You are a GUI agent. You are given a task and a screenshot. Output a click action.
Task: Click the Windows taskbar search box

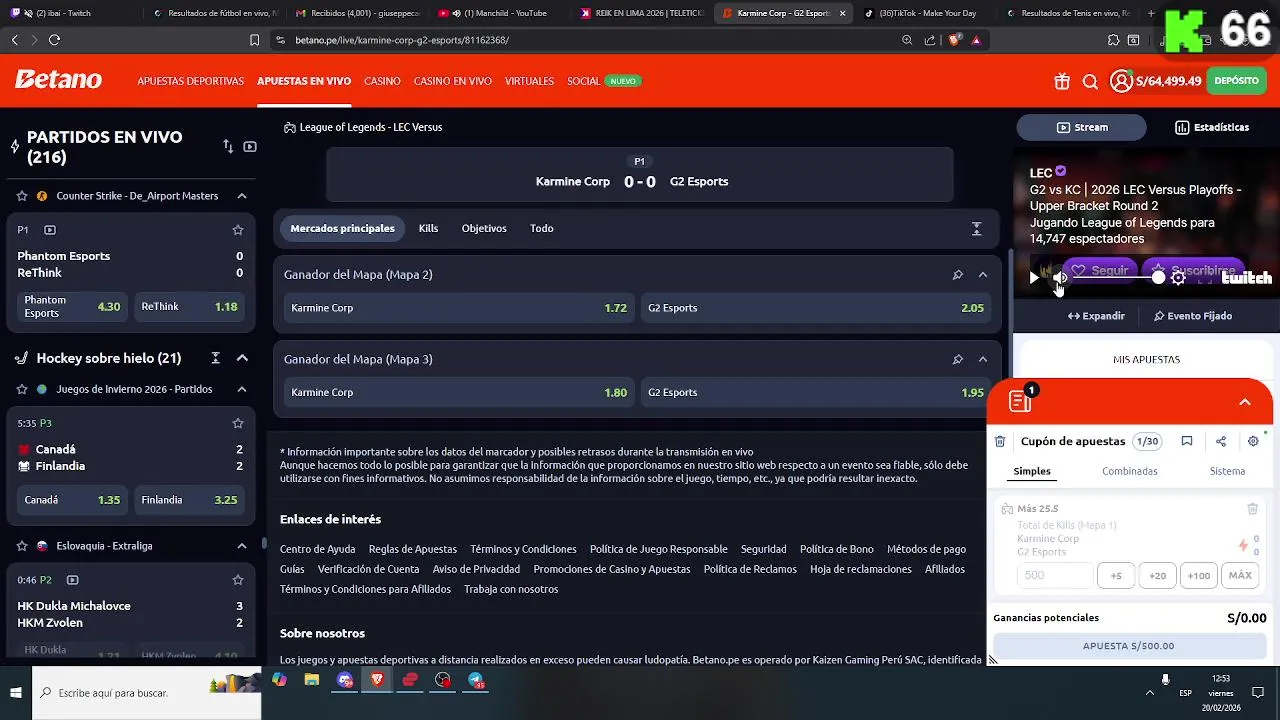coord(147,692)
